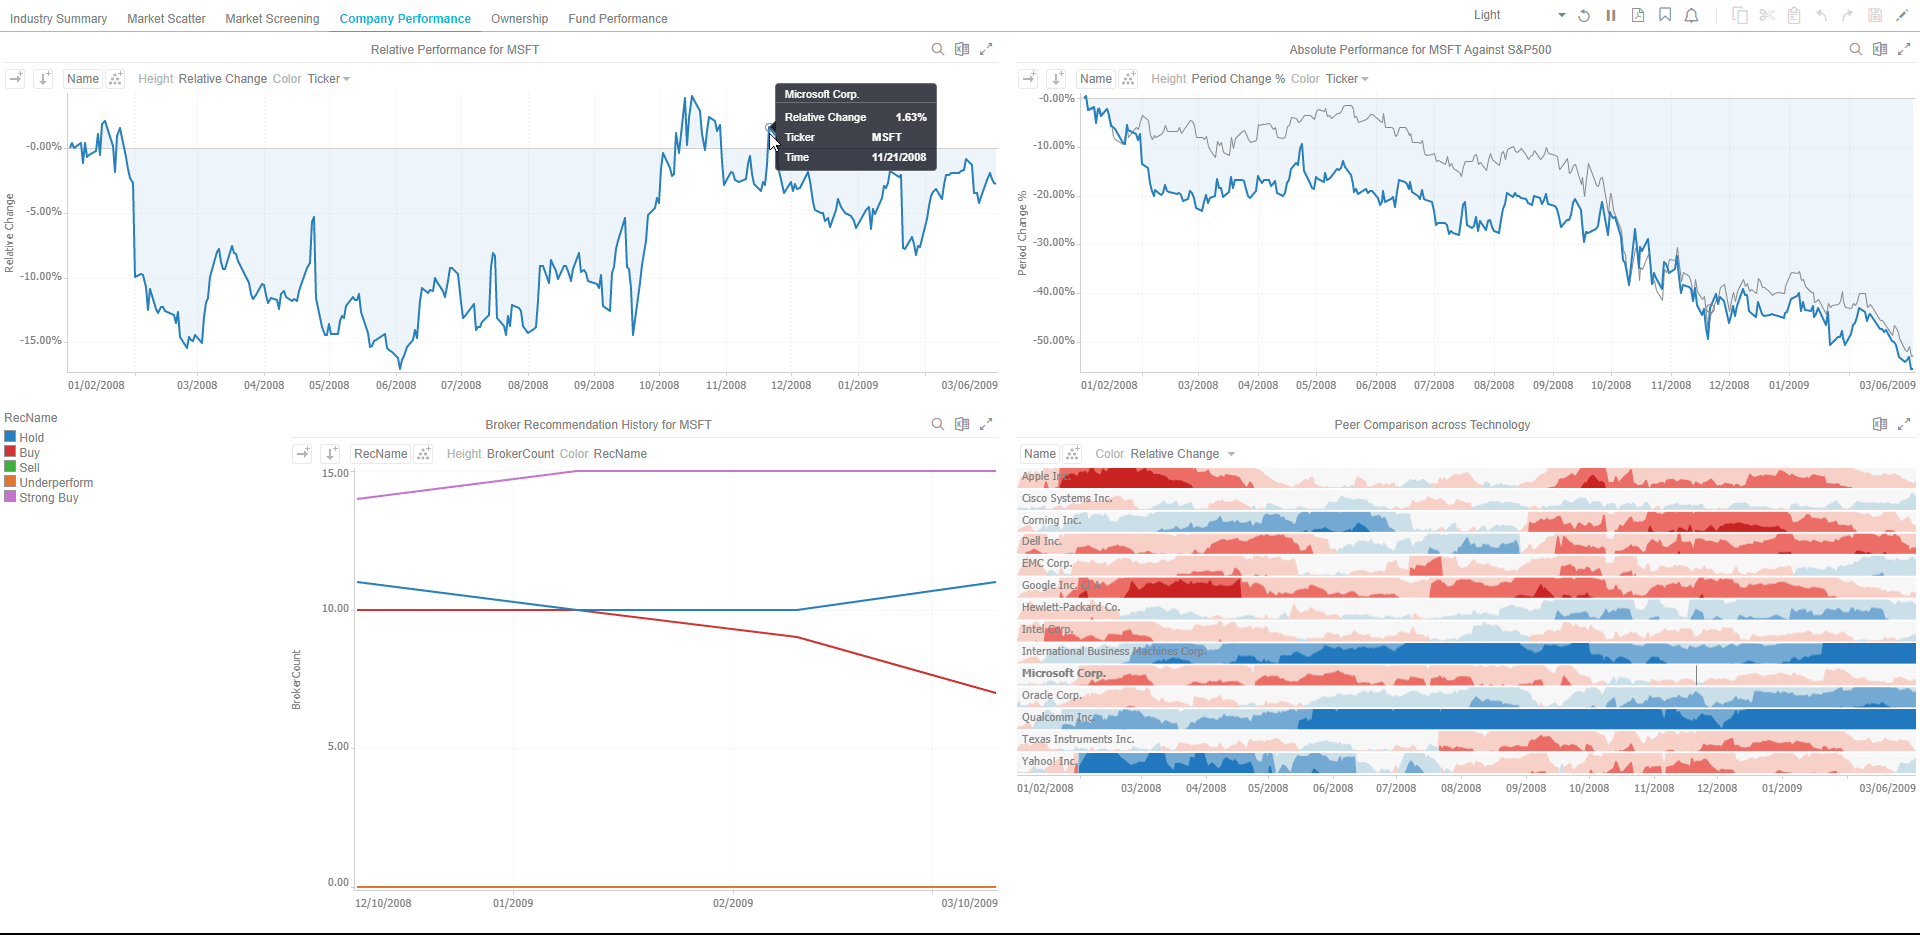The image size is (1920, 935).
Task: Open the Light theme dropdown
Action: [1519, 15]
